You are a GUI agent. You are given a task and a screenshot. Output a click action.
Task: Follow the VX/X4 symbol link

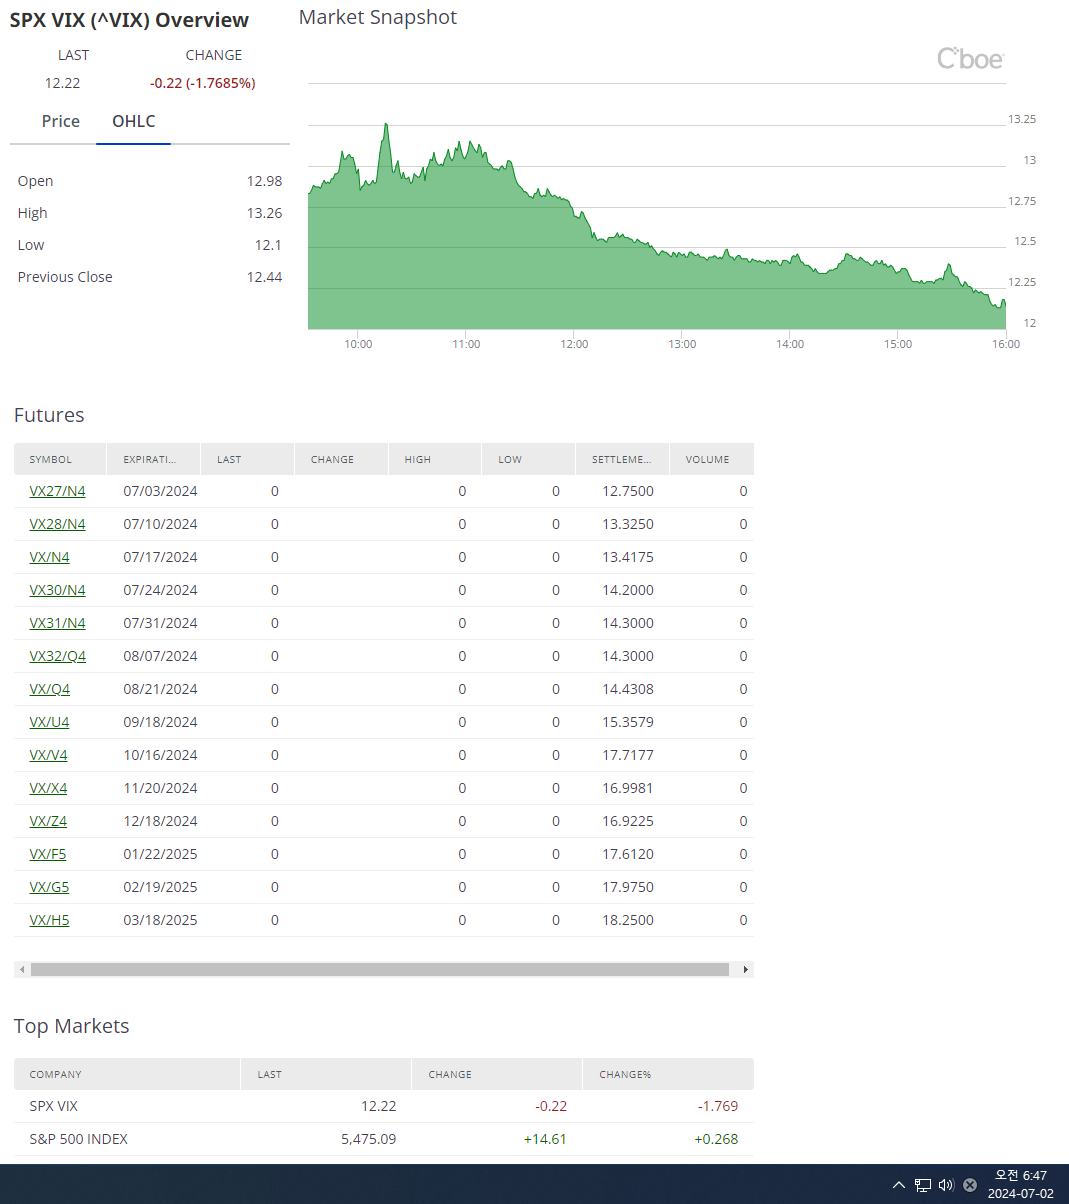coord(48,788)
